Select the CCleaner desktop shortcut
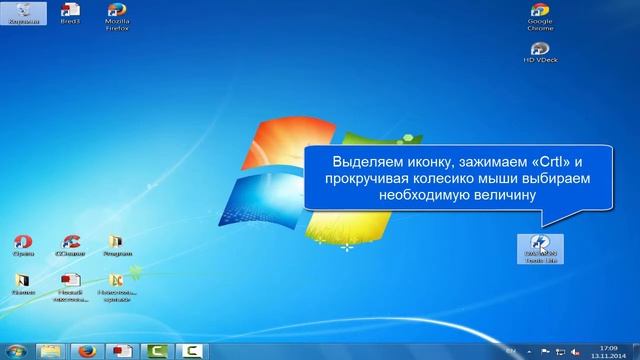 point(70,245)
